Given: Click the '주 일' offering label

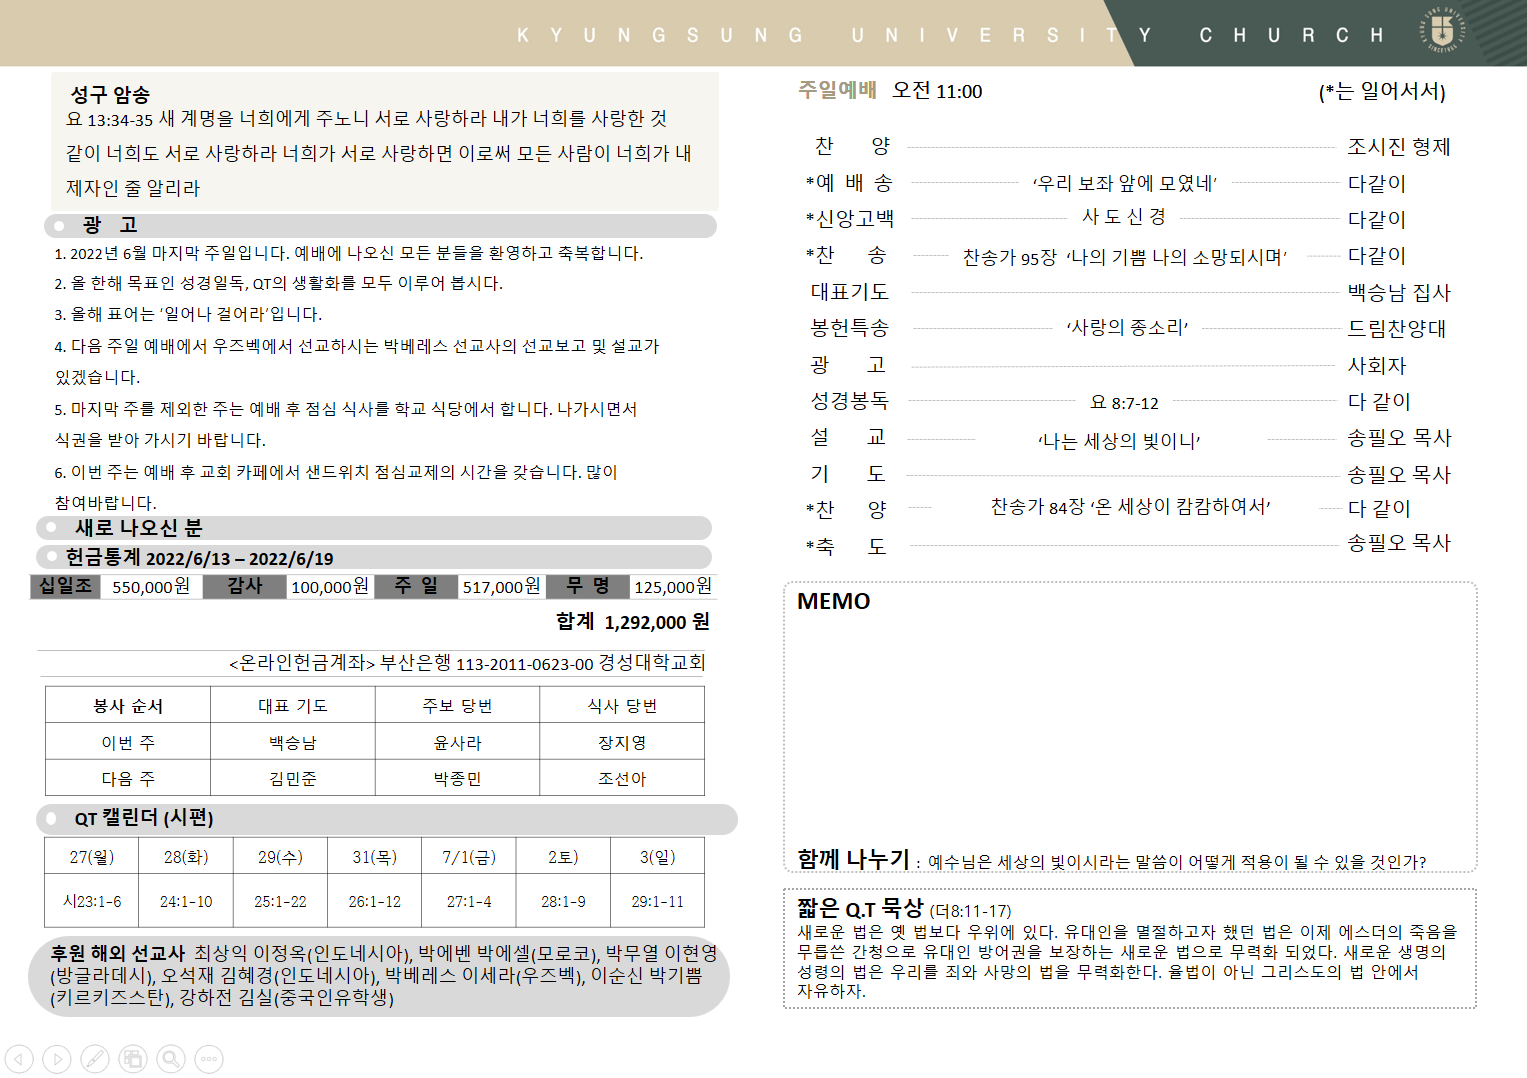Looking at the screenshot, I should tap(416, 586).
